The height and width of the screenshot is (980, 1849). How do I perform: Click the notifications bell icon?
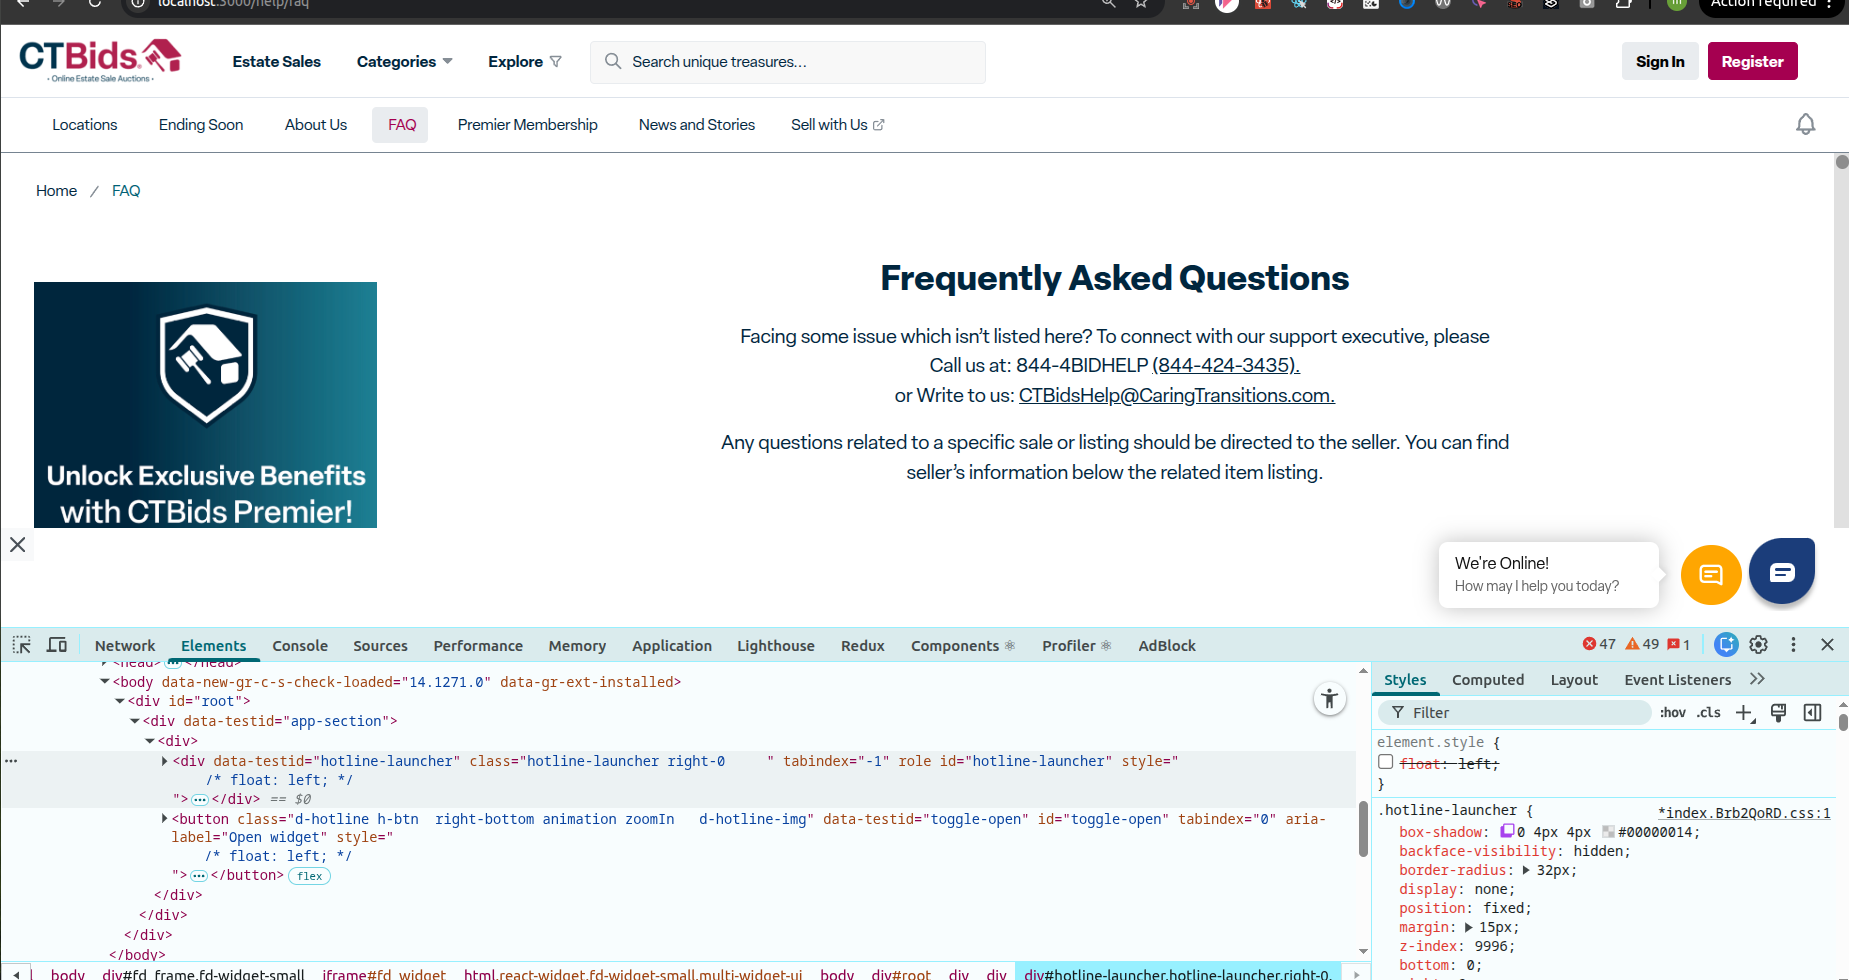1805,125
